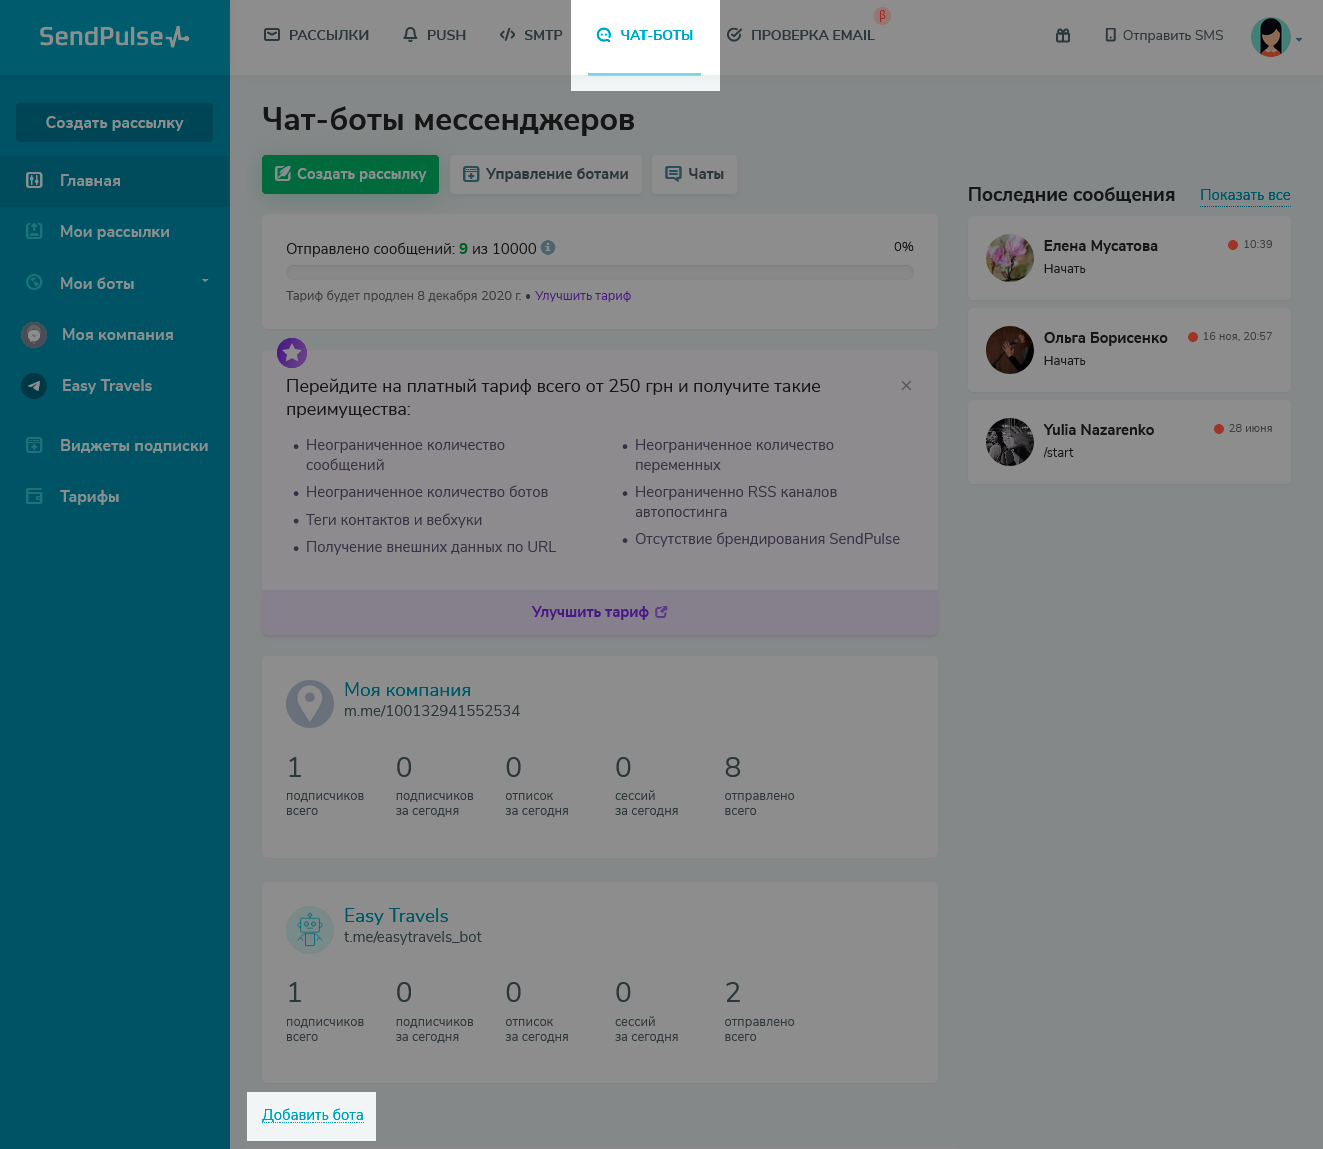Viewport: 1323px width, 1149px height.
Task: Click Моя компания location pin icon
Action: (x=310, y=704)
